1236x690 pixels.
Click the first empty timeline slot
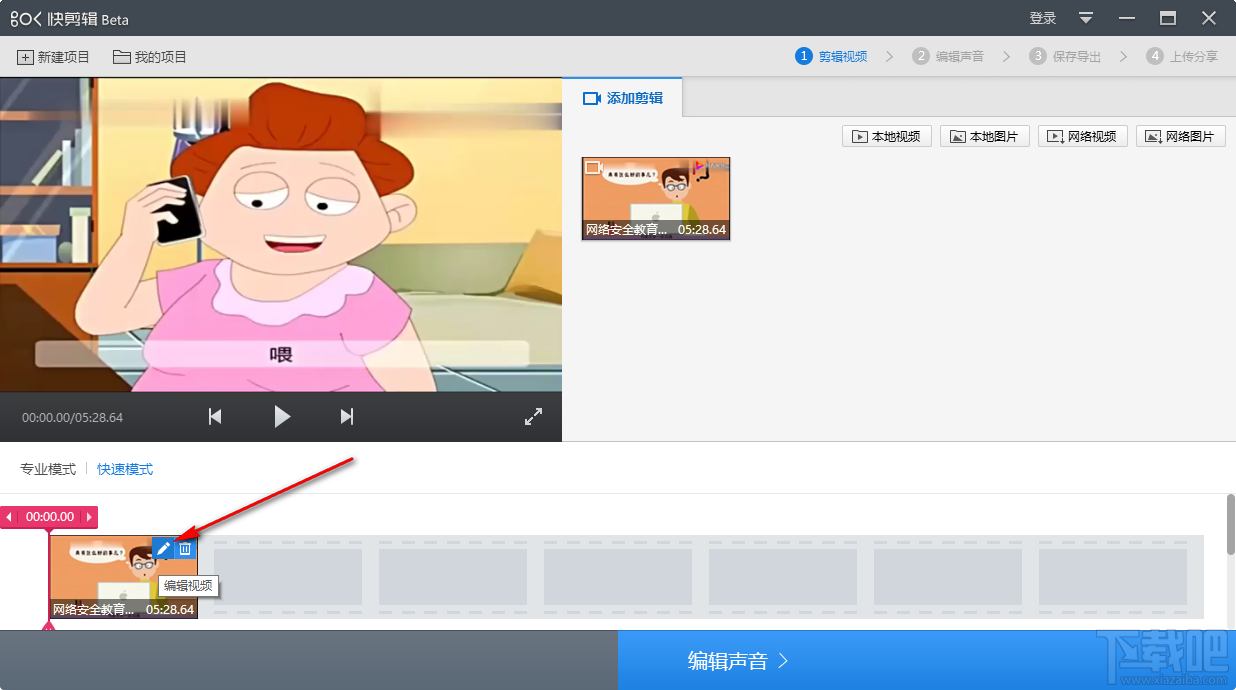(x=288, y=577)
